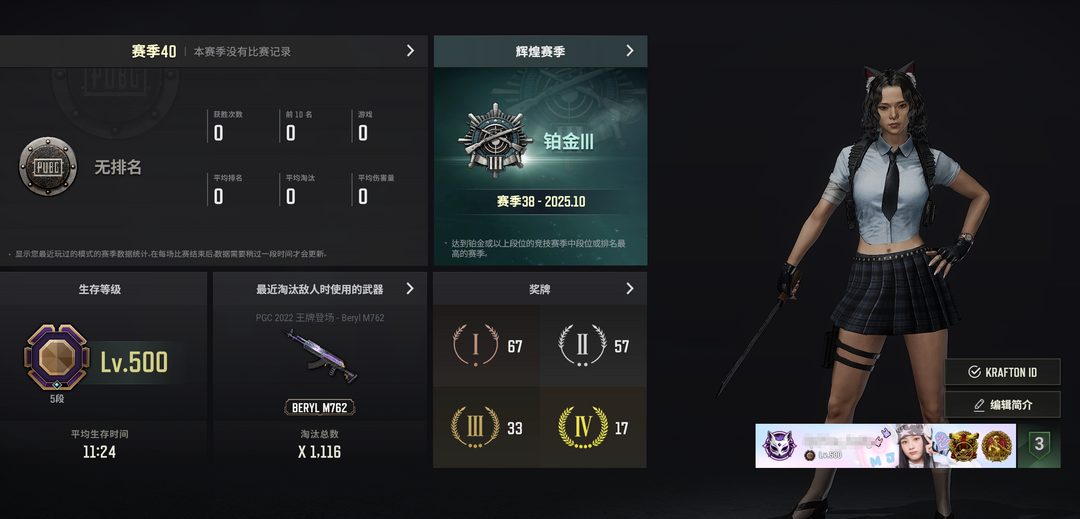Click the bronze medal III laurel icon
Viewport: 1080px width, 519px height.
tap(475, 427)
